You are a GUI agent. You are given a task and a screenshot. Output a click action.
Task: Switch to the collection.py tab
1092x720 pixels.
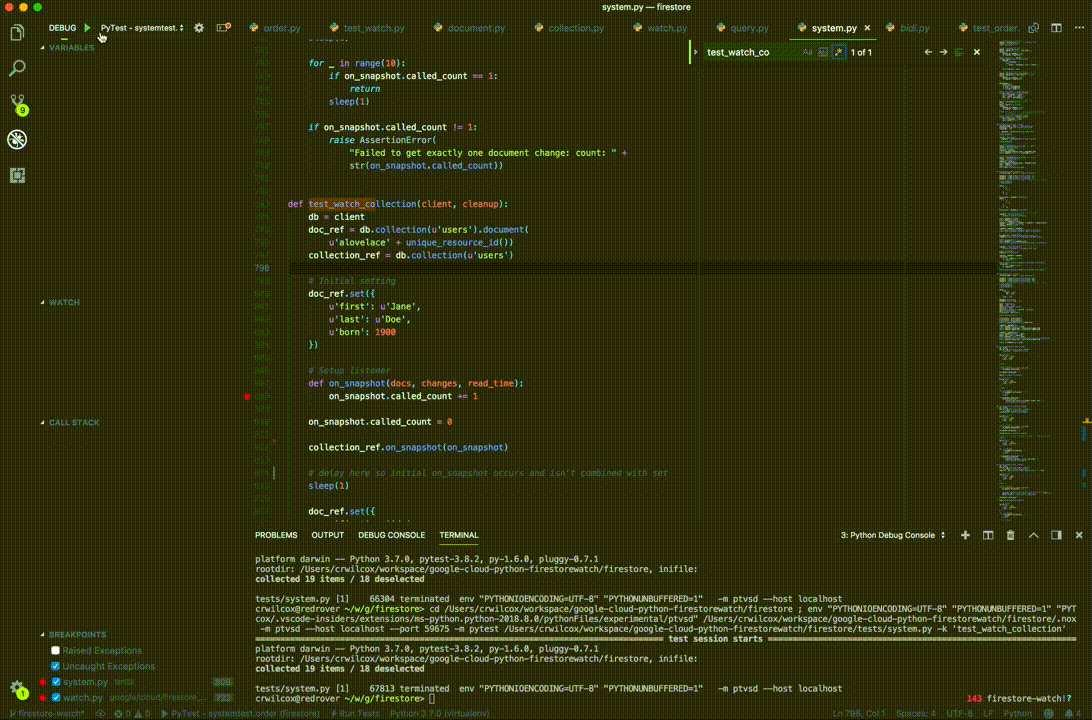[569, 28]
